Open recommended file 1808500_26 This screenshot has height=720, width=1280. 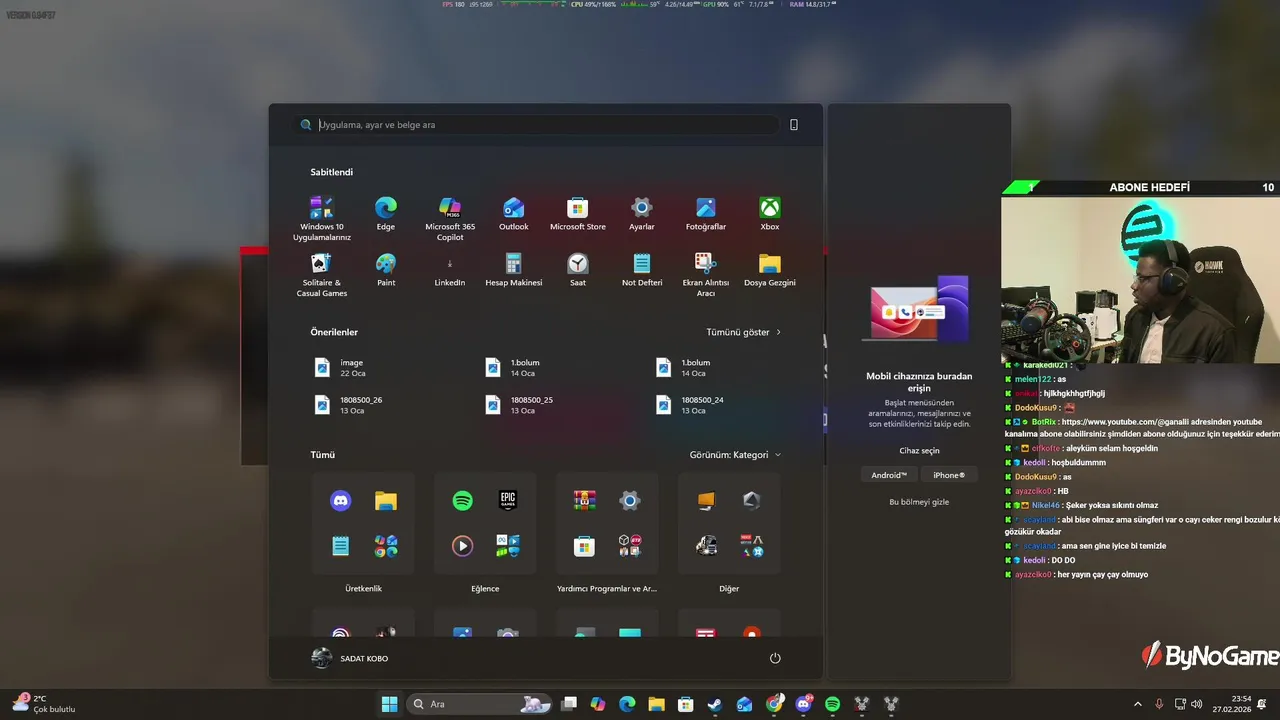(348, 405)
